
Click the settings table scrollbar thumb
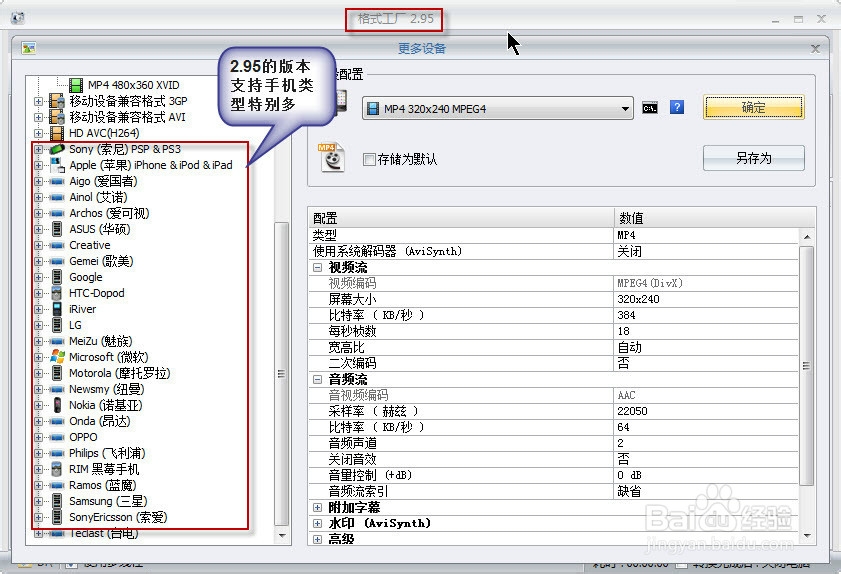[x=806, y=366]
